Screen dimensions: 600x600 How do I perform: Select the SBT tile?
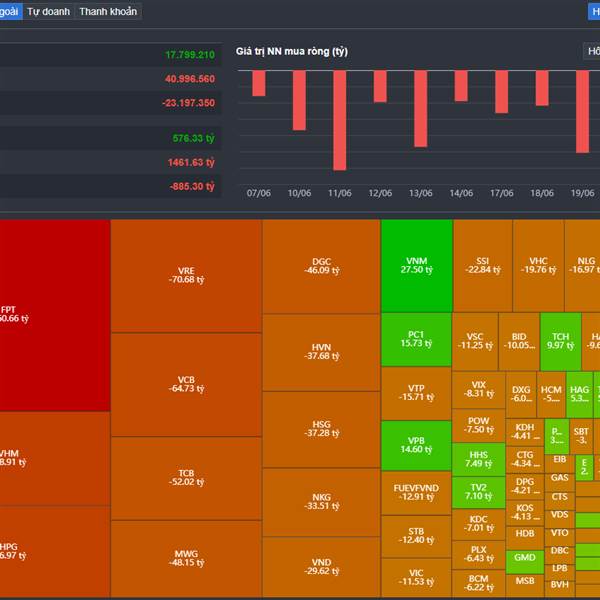coord(581,436)
